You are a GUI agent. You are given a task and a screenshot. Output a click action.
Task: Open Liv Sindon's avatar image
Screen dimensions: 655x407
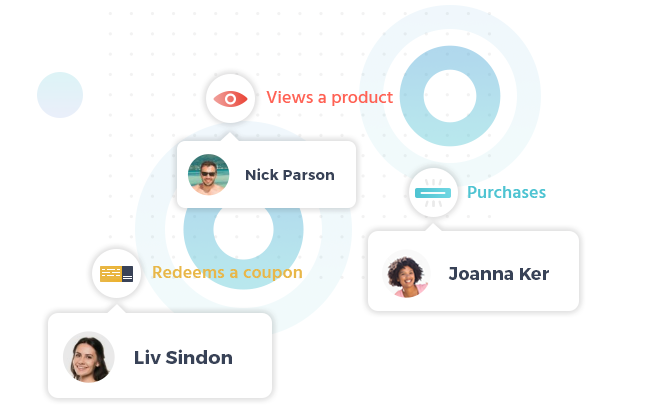89,357
